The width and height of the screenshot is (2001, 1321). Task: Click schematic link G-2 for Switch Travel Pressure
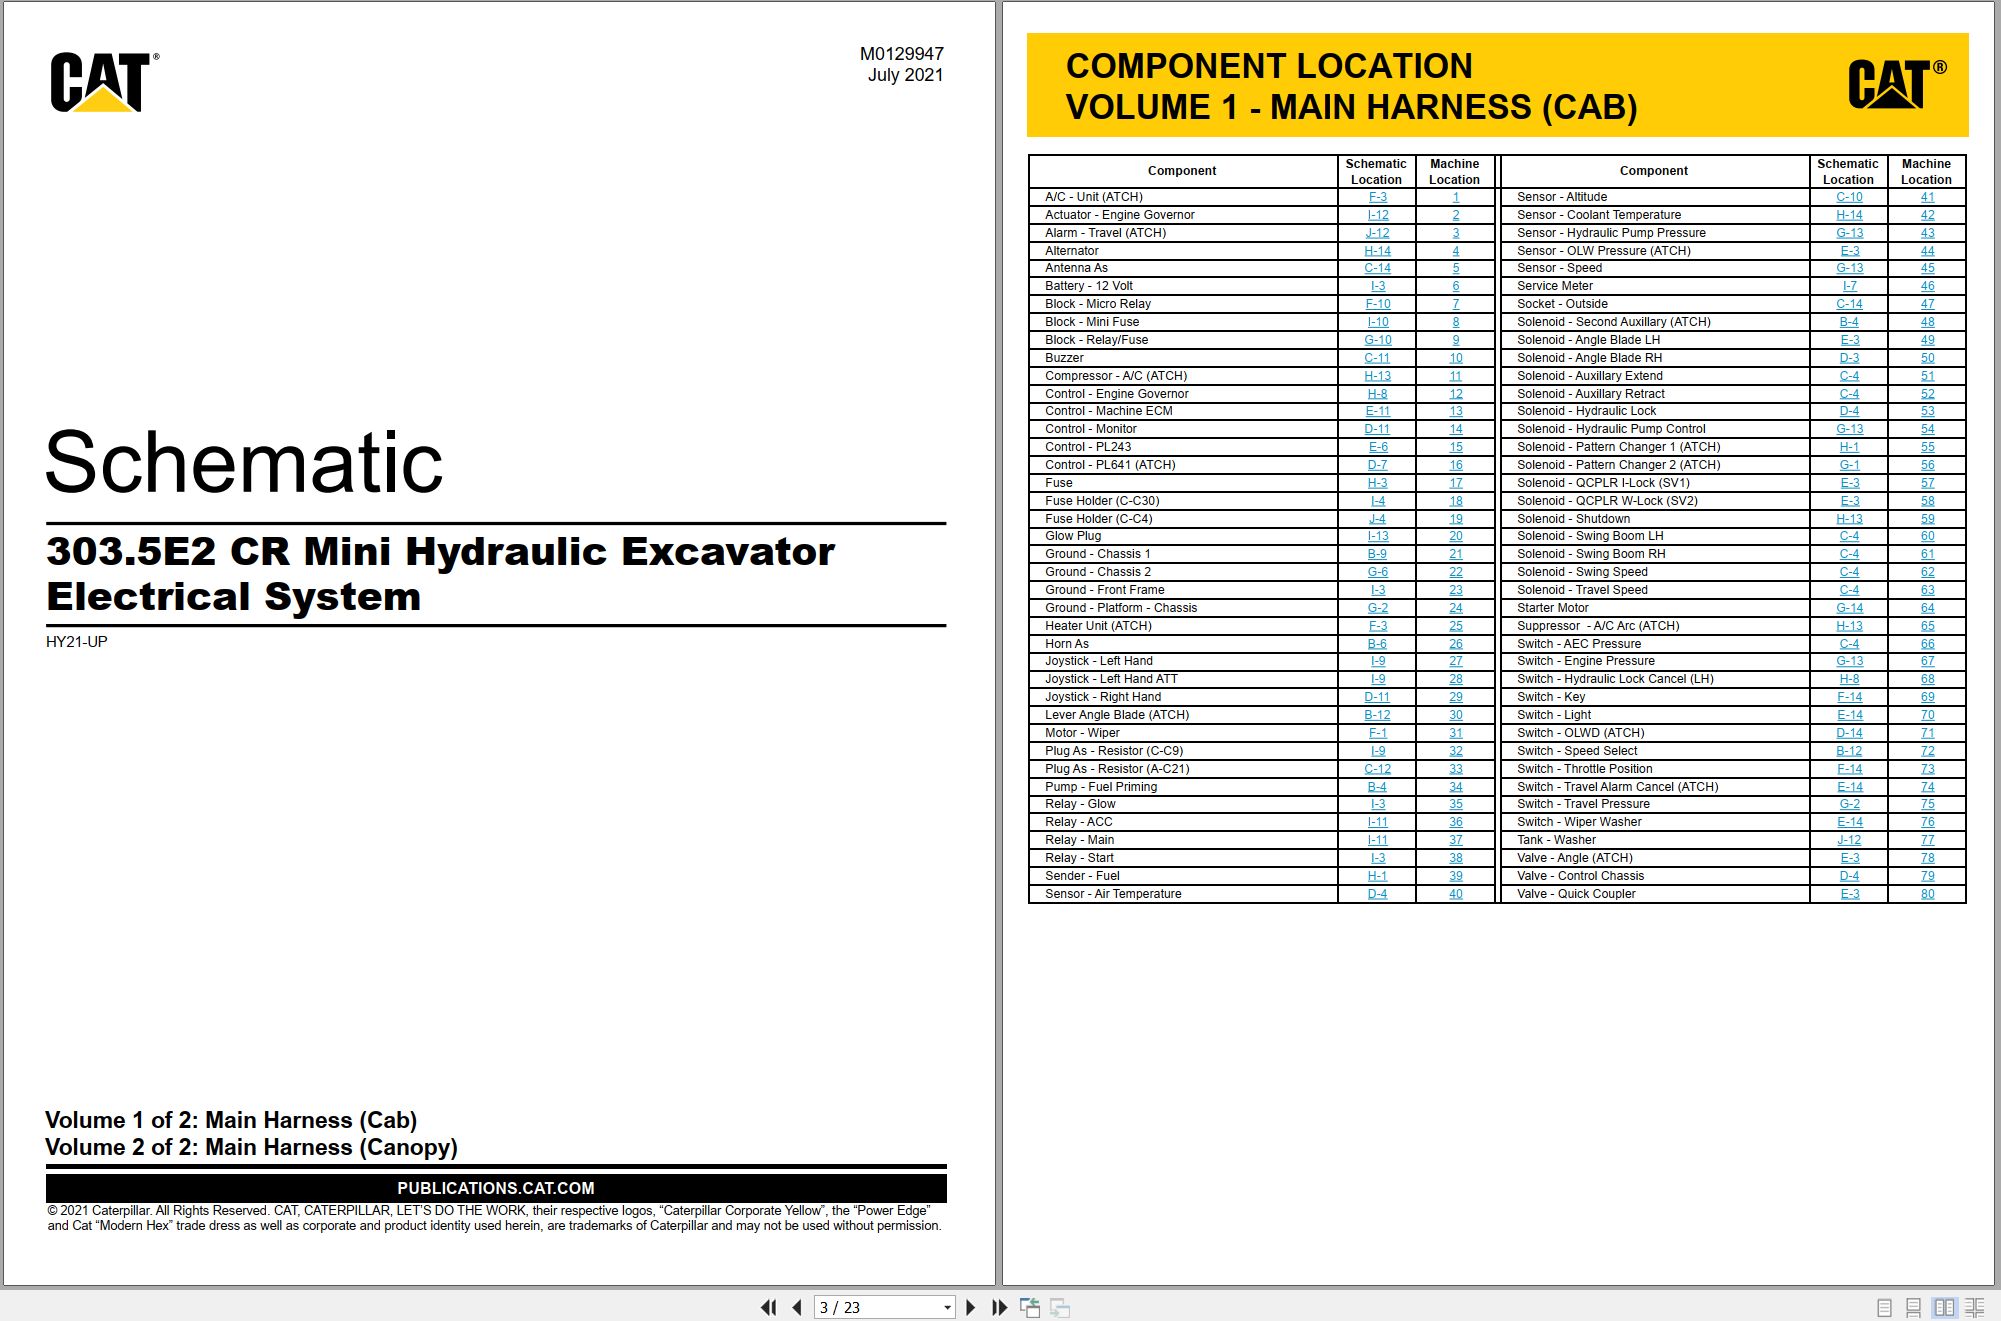pyautogui.click(x=1849, y=804)
